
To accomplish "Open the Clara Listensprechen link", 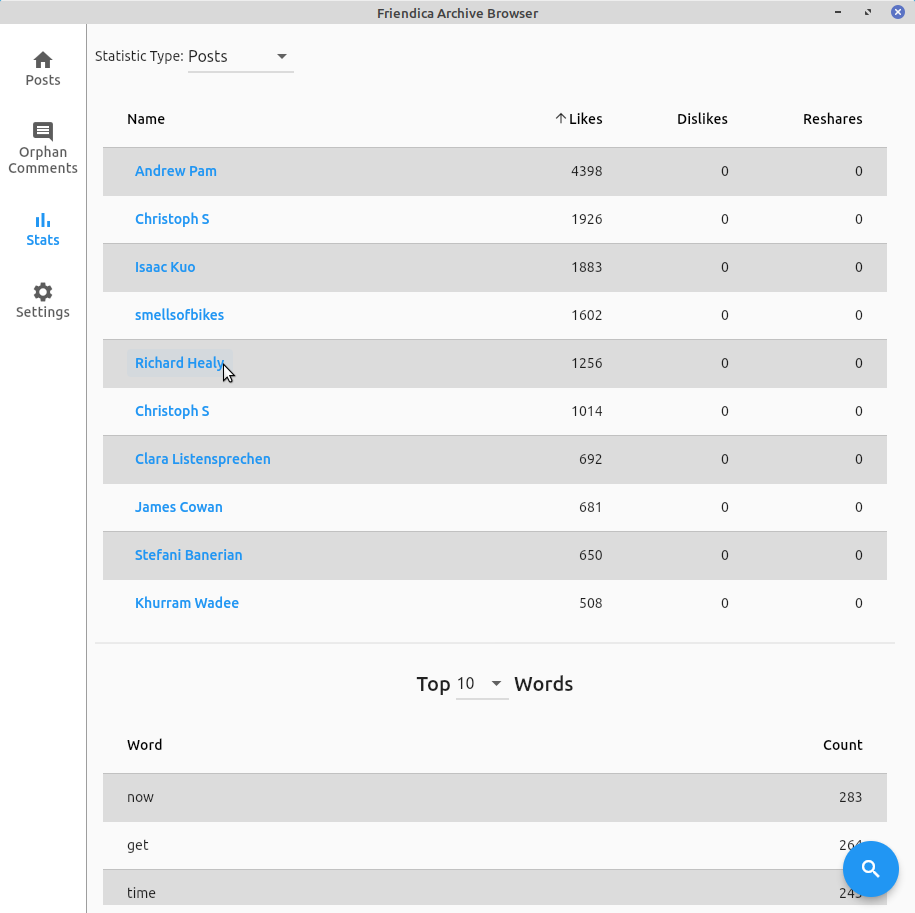I will coord(202,459).
